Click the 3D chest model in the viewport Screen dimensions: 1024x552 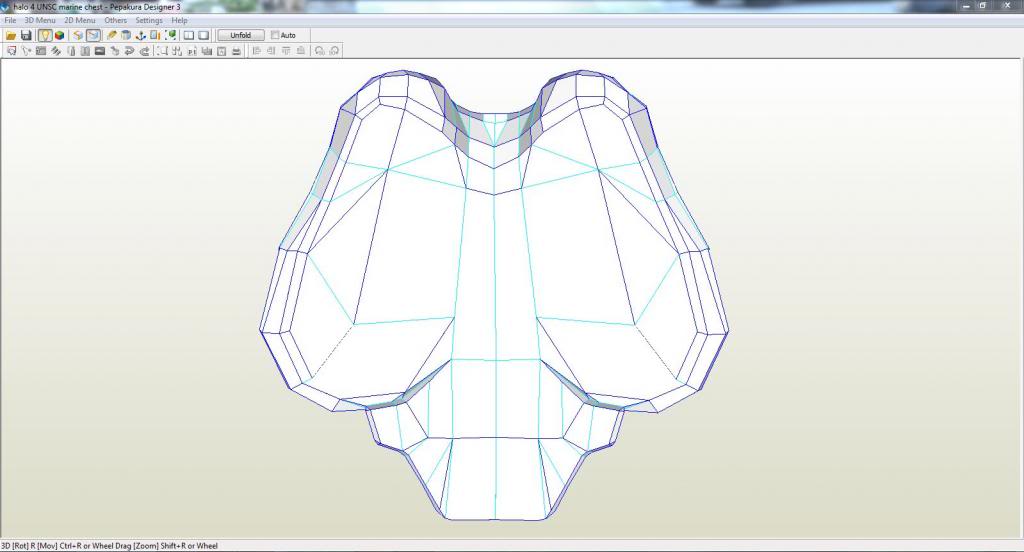tap(494, 295)
